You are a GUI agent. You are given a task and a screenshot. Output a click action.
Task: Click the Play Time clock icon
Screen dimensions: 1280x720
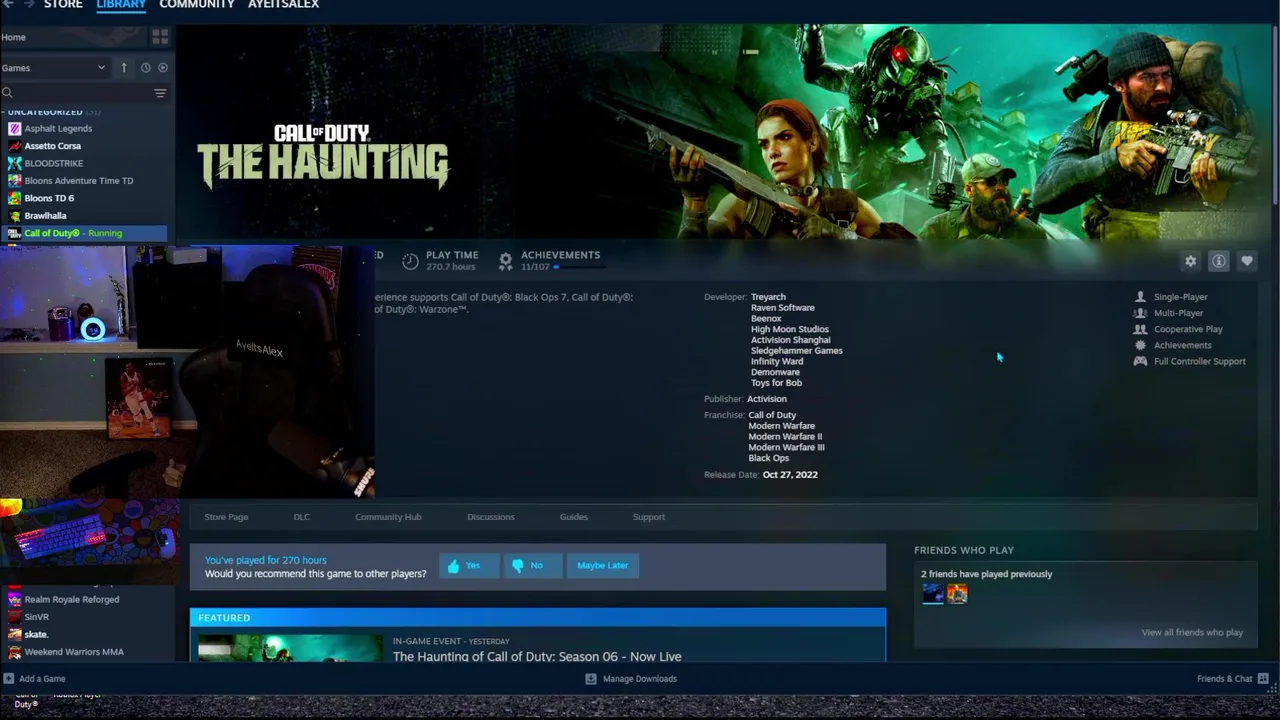click(410, 261)
